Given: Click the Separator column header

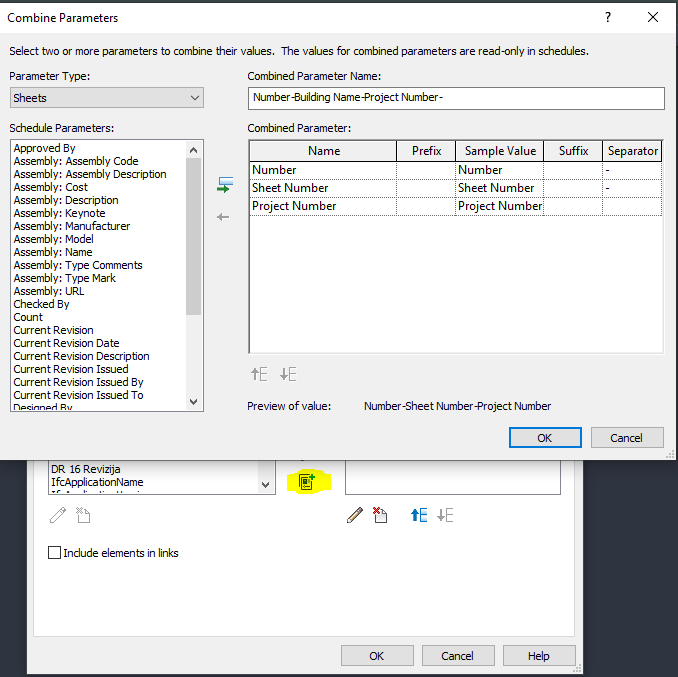Looking at the screenshot, I should click(632, 151).
